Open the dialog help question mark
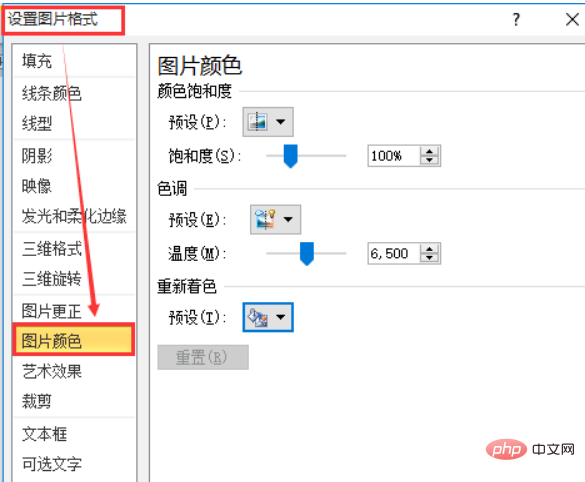585x482 pixels. tap(516, 19)
